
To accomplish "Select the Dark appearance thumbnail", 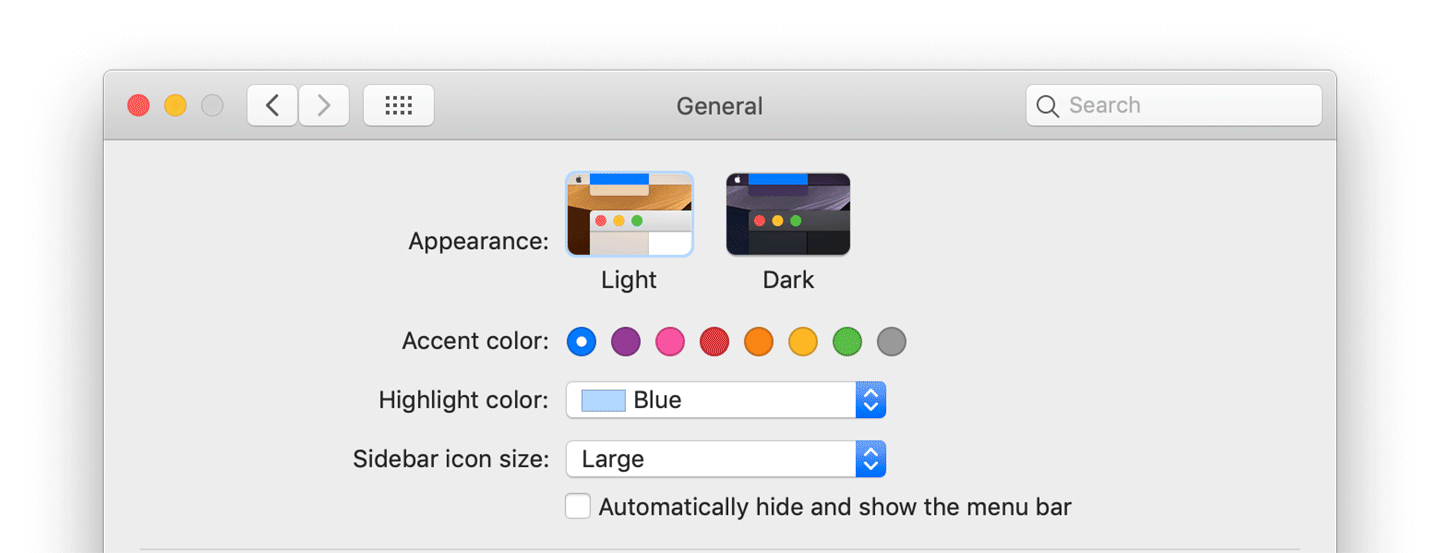I will (x=788, y=214).
